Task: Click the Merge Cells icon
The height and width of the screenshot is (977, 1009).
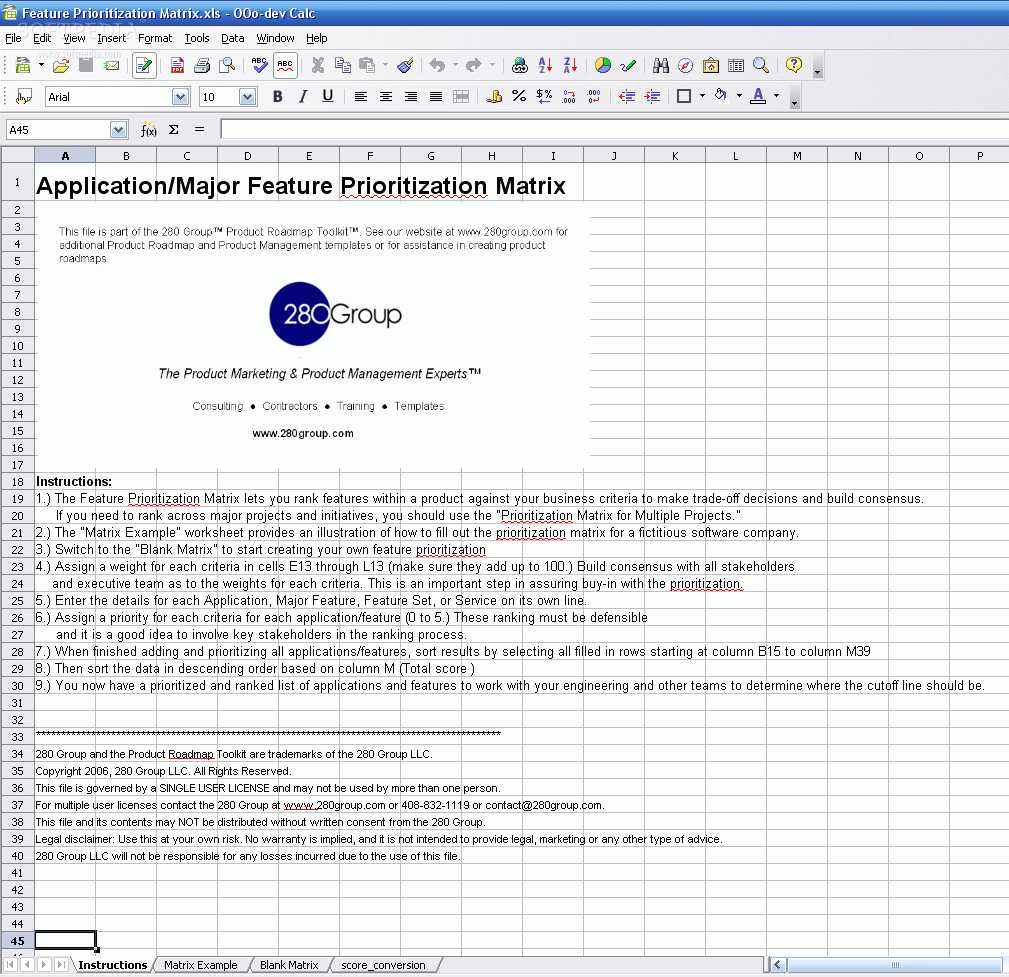Action: click(x=461, y=97)
